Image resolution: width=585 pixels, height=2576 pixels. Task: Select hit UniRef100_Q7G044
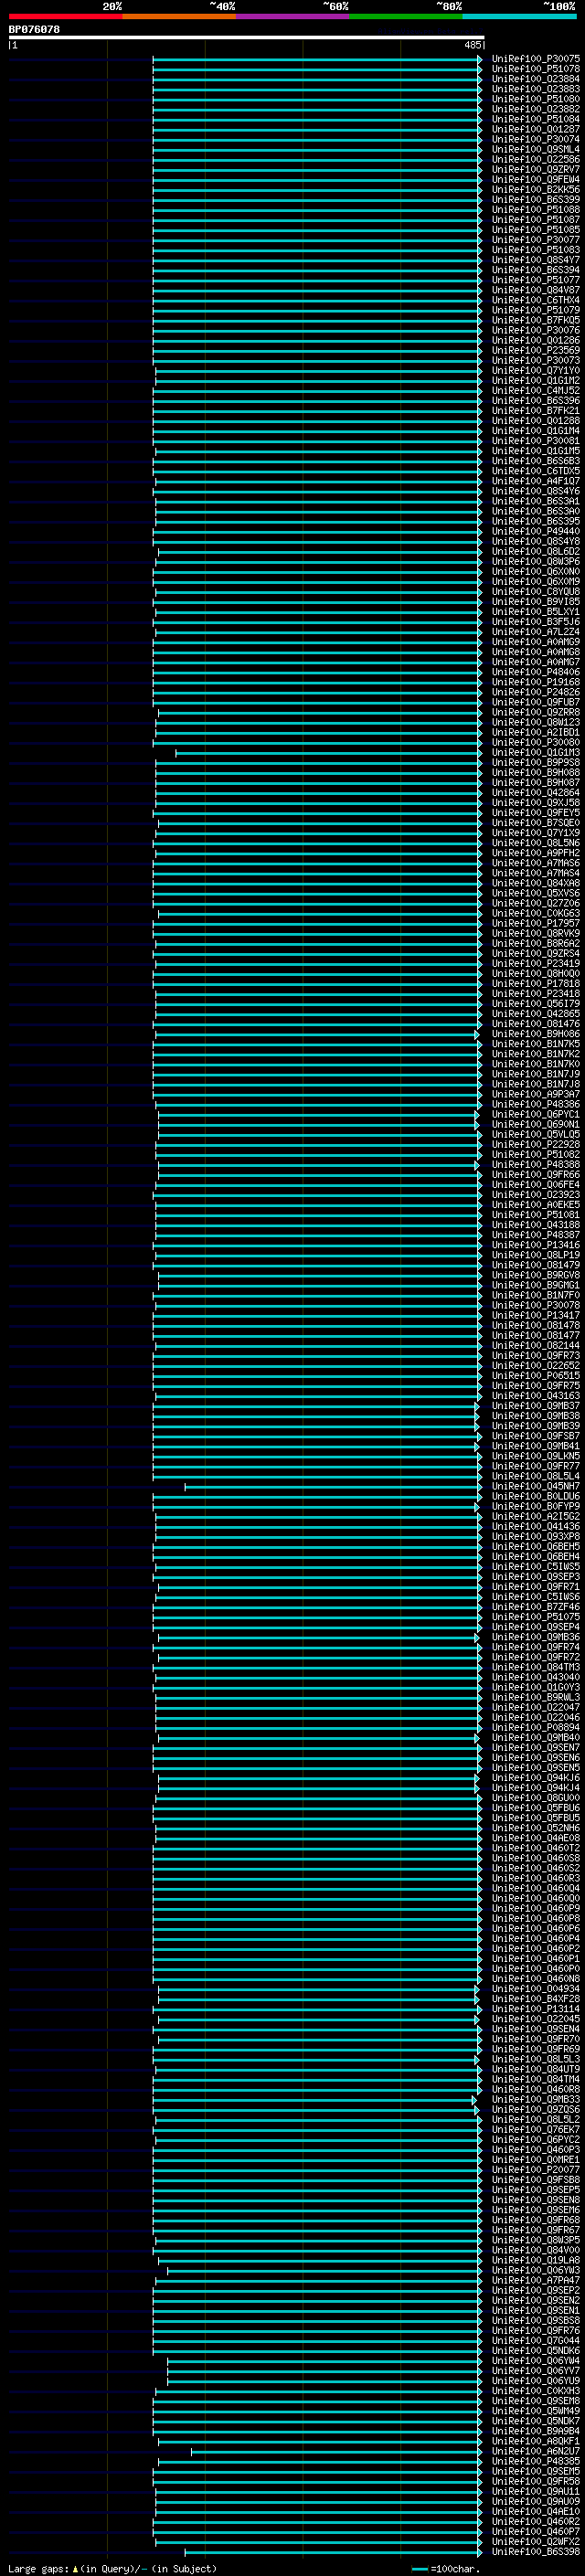pyautogui.click(x=536, y=2341)
